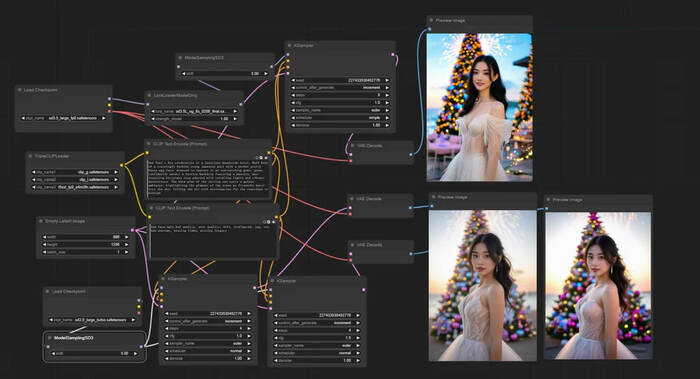The image size is (700, 379).
Task: Click the long positive prompt text box
Action: click(208, 178)
